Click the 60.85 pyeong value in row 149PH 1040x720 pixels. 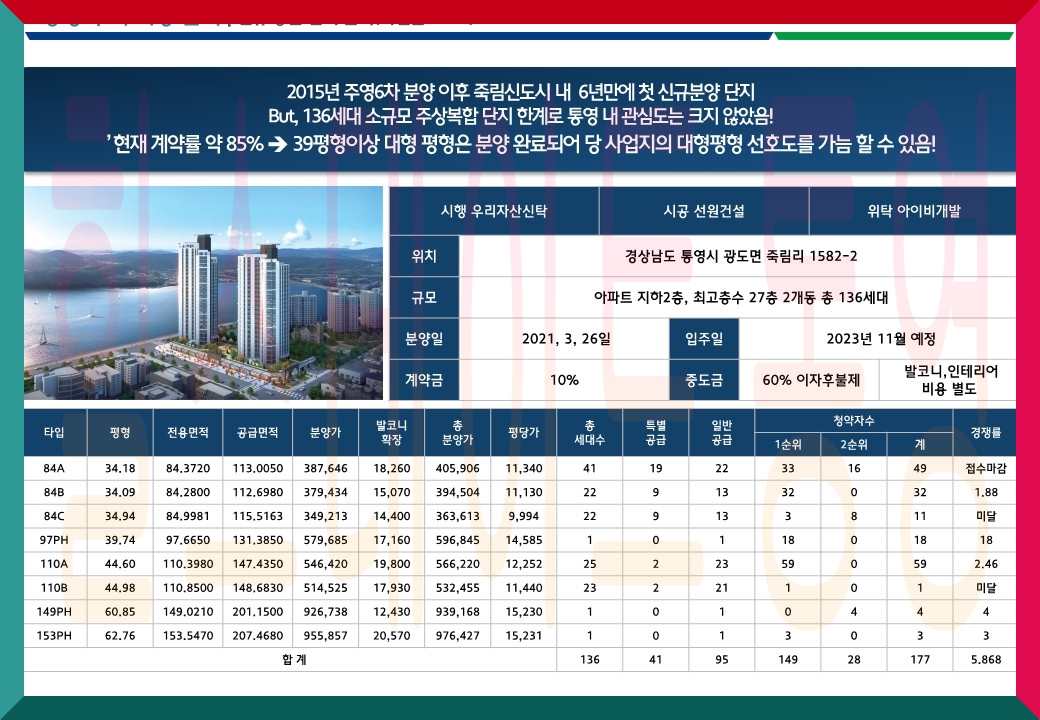tap(120, 611)
